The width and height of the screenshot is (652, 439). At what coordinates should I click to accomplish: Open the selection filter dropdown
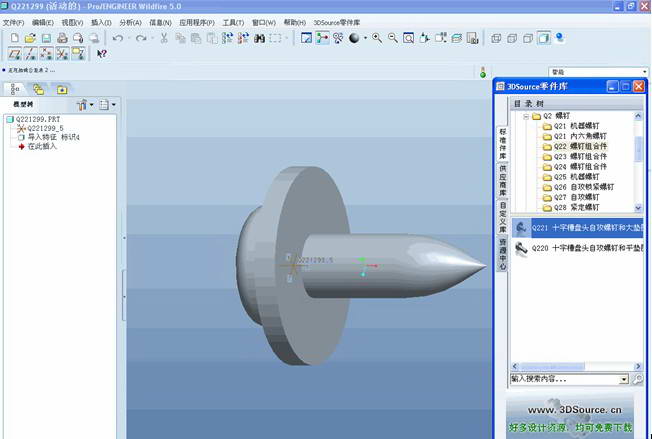[x=643, y=72]
